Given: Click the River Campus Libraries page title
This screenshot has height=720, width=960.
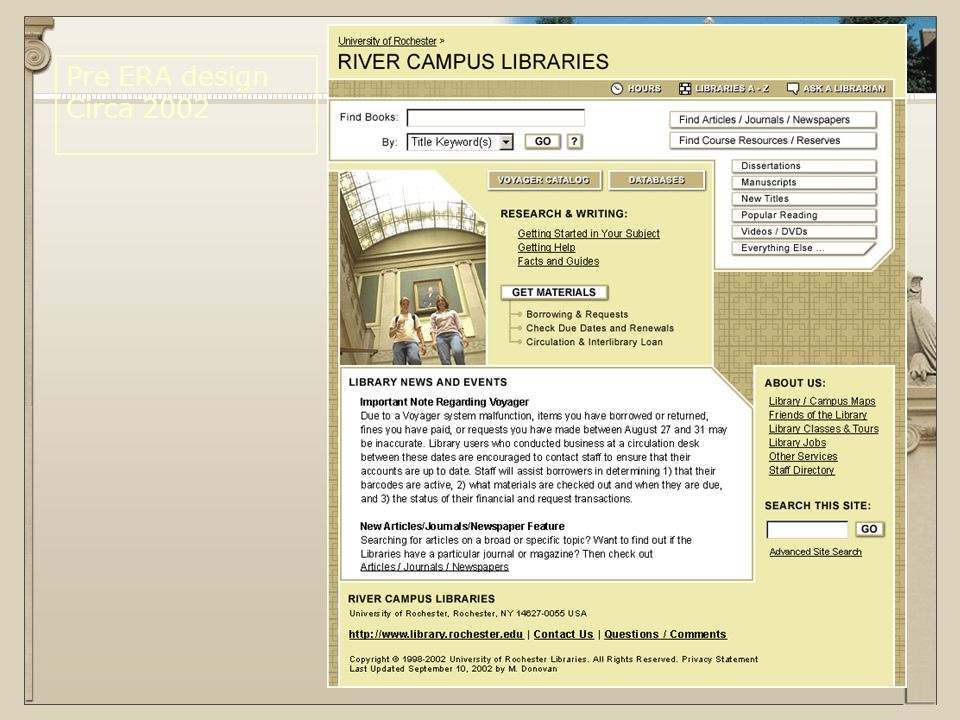Looking at the screenshot, I should (473, 62).
